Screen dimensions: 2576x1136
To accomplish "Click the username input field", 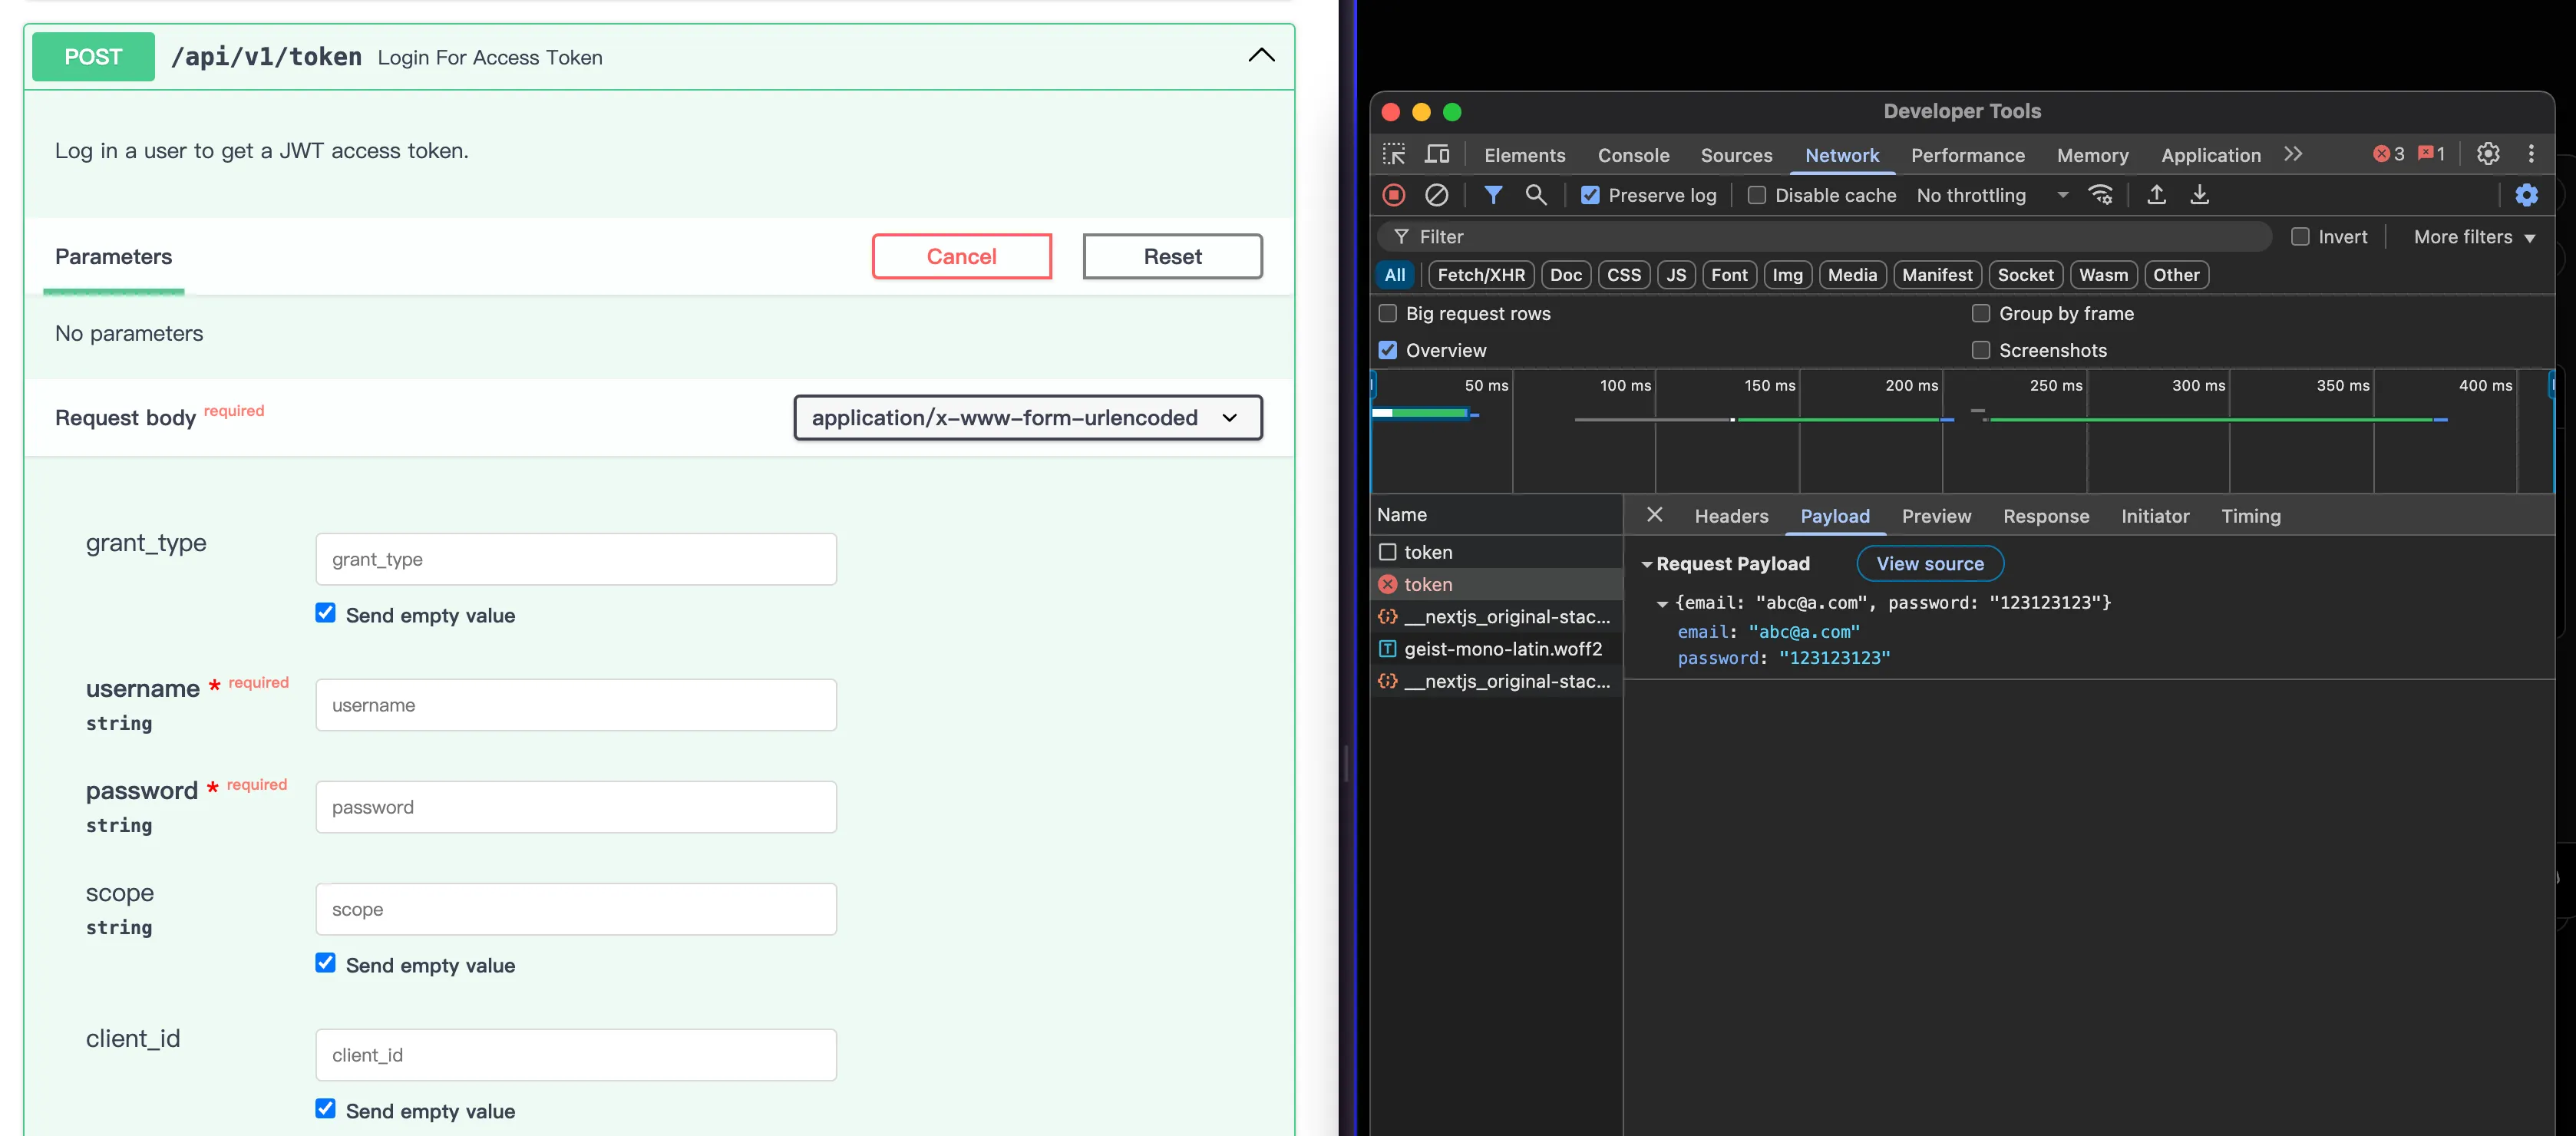I will click(576, 705).
